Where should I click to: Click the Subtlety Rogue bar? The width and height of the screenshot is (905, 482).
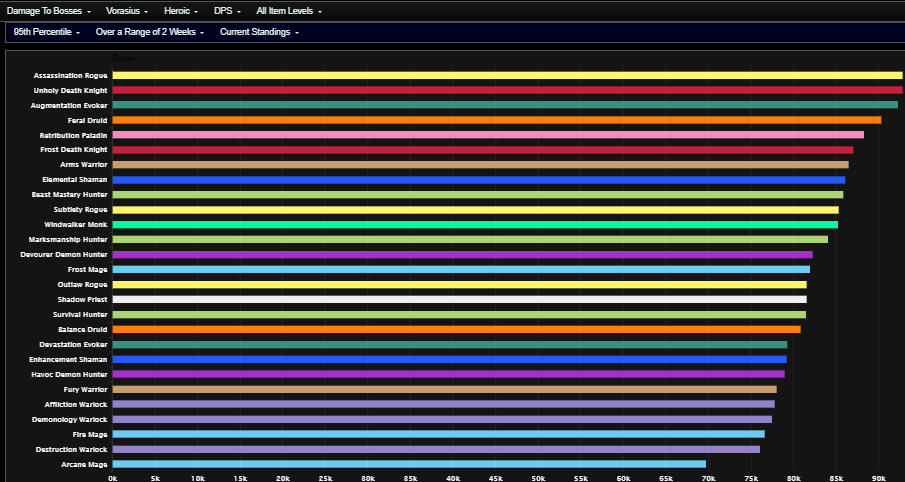coord(476,210)
